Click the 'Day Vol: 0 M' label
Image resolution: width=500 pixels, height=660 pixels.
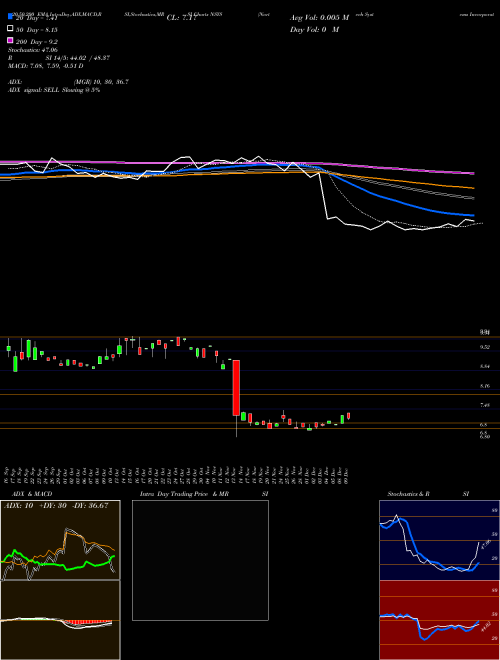tap(314, 29)
